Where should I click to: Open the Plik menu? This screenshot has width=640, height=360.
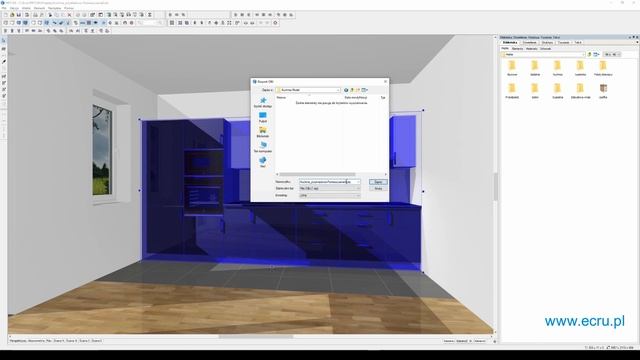click(x=4, y=8)
